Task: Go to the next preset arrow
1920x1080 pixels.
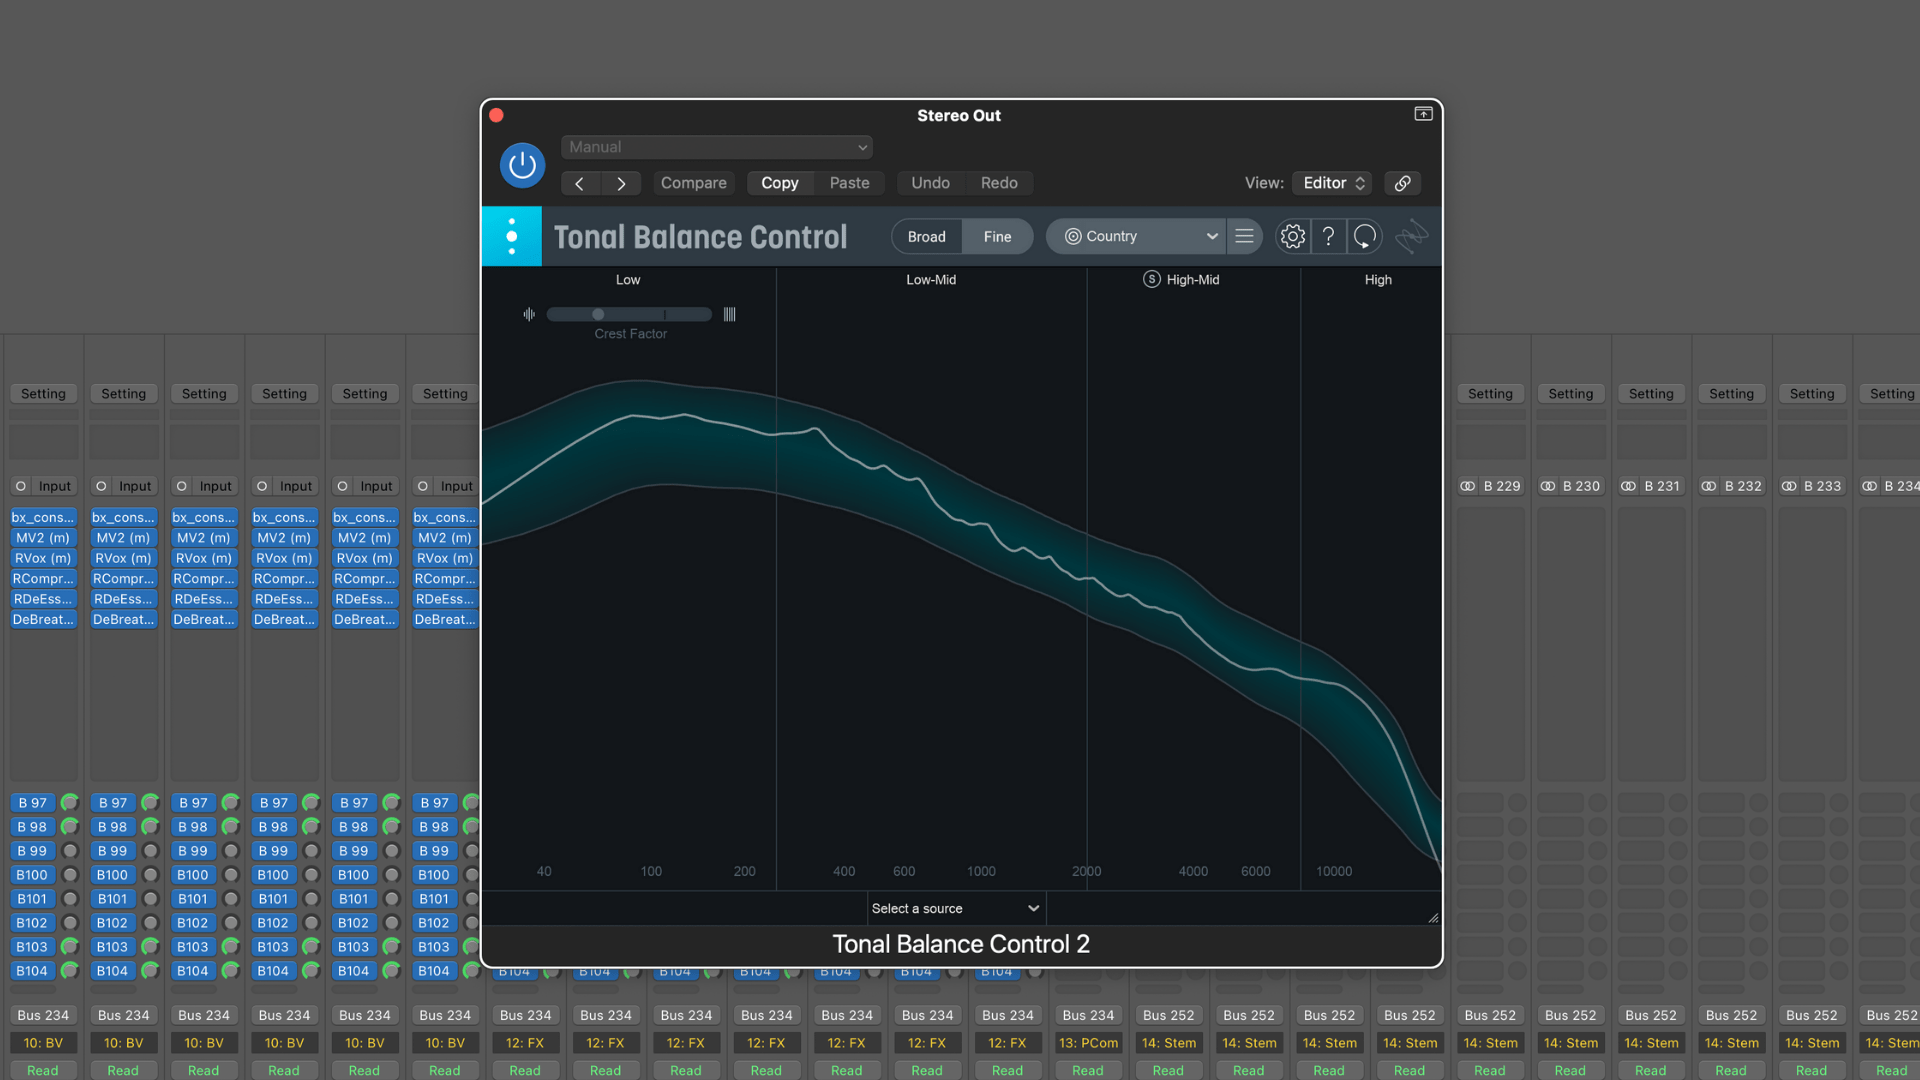Action: pyautogui.click(x=621, y=183)
